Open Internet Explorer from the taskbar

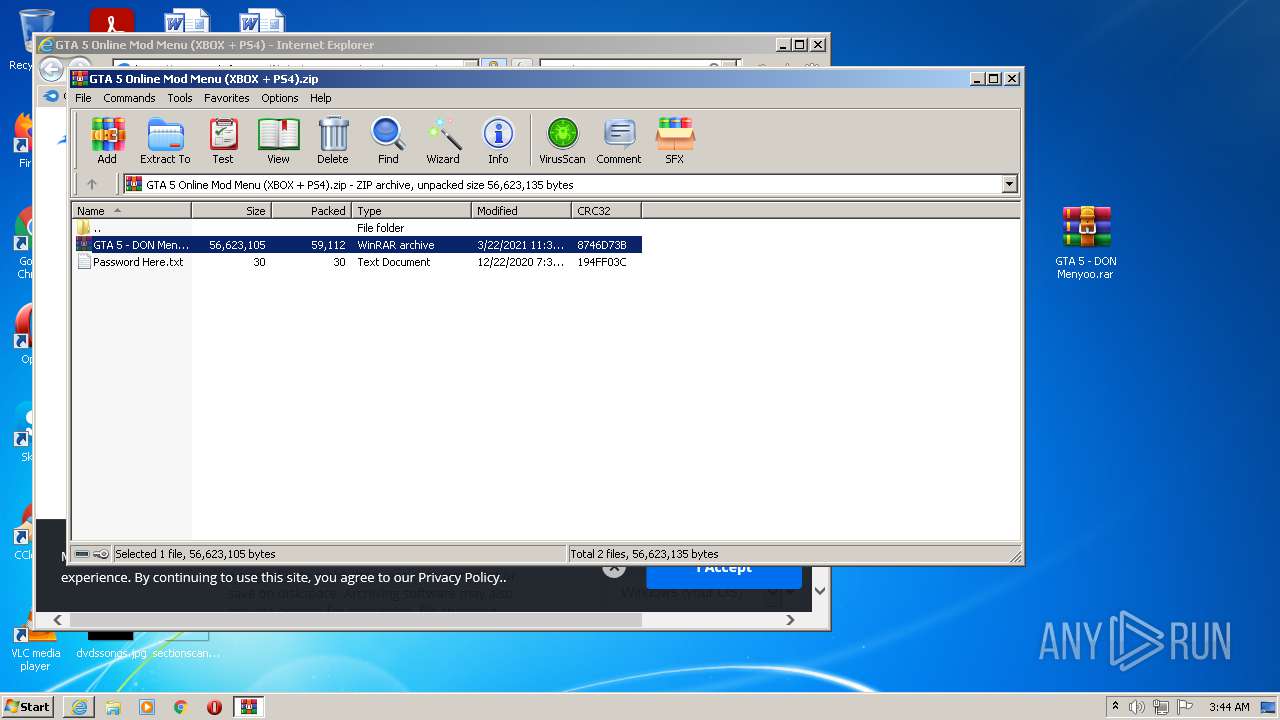coord(79,707)
